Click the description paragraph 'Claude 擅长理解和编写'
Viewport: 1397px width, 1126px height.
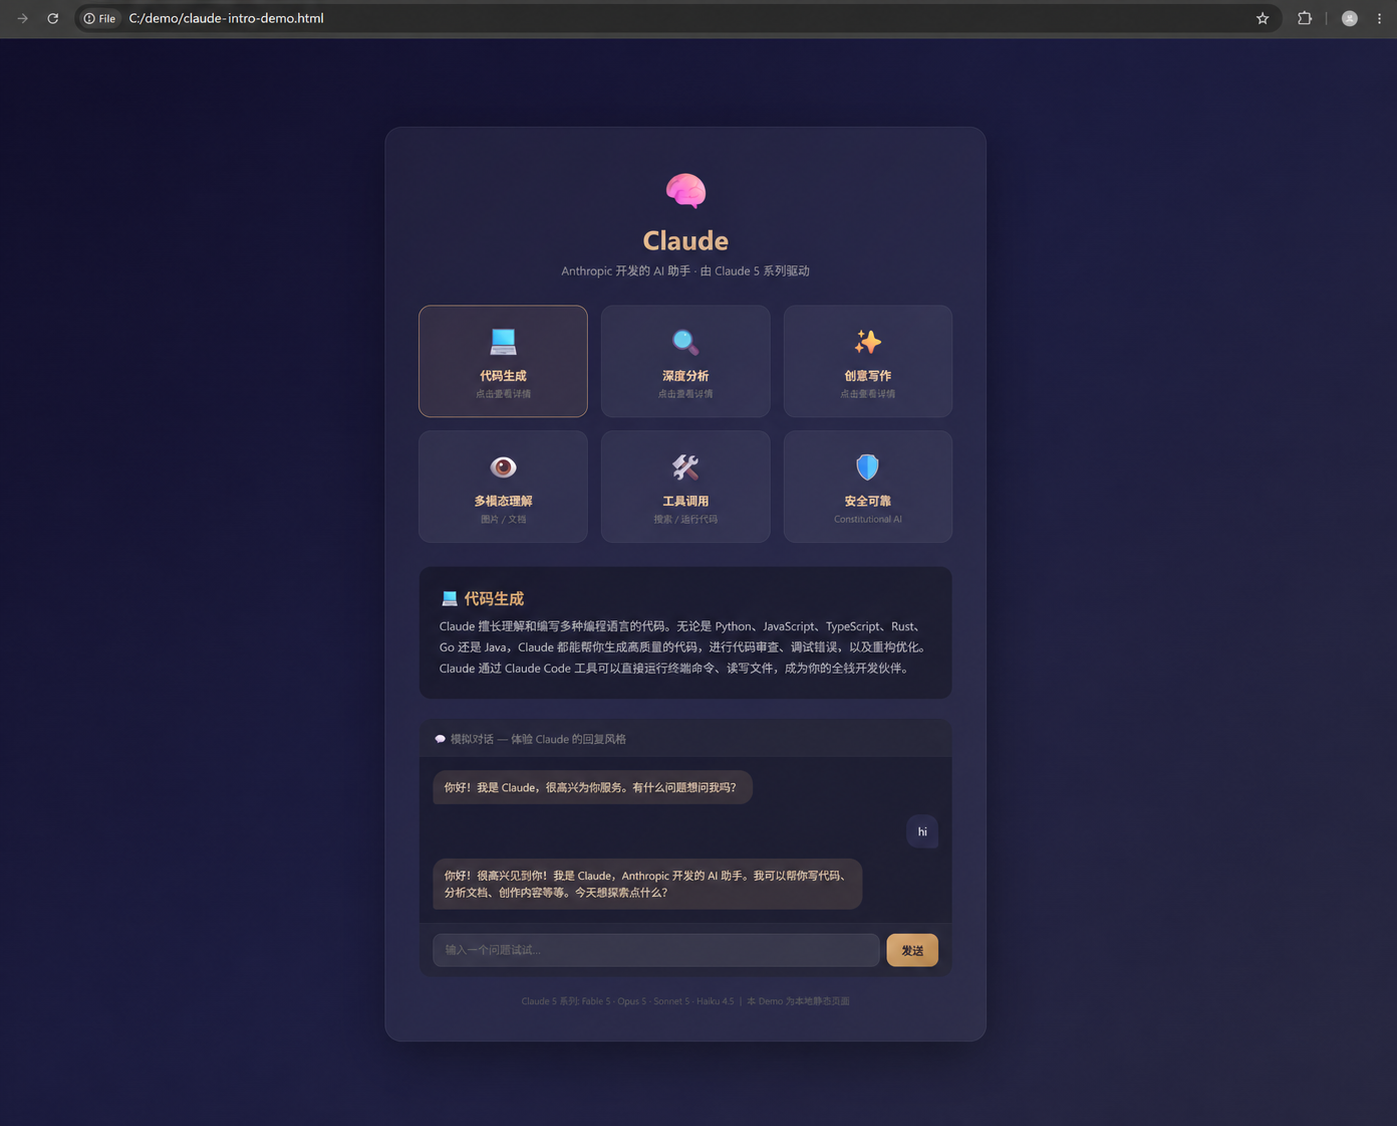pyautogui.click(x=683, y=647)
